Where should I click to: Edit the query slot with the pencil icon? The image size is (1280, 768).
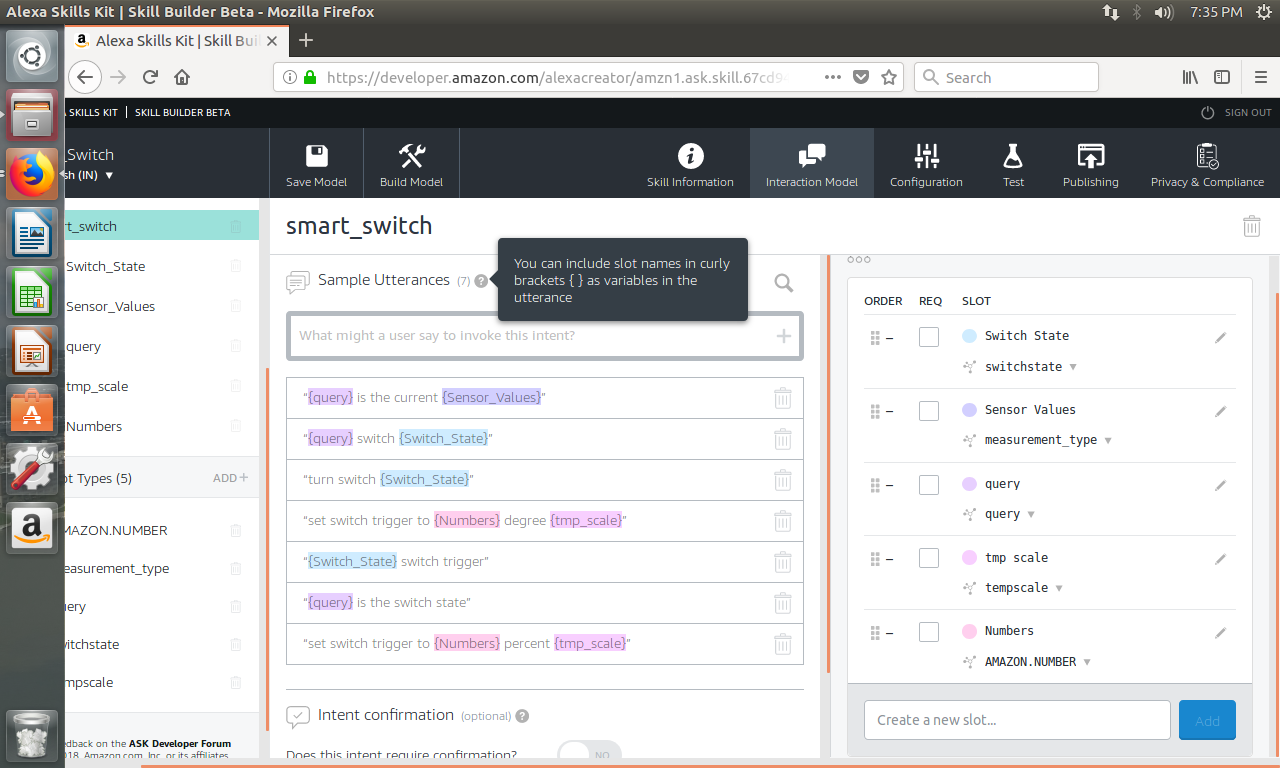click(1220, 486)
